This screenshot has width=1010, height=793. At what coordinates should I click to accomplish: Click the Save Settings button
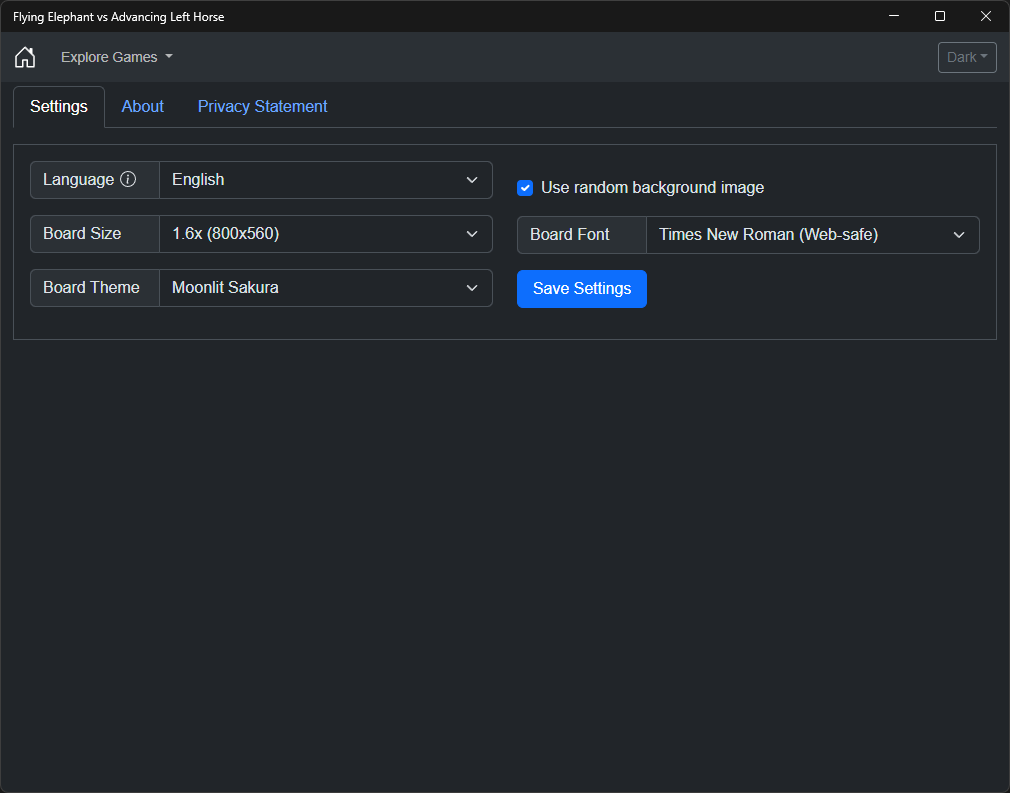[582, 289]
